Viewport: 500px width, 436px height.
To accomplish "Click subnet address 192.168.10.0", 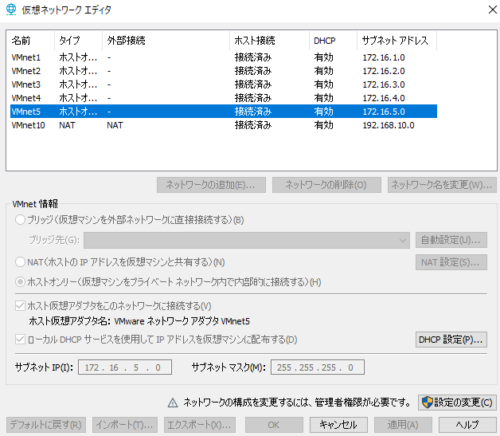I will 388,125.
